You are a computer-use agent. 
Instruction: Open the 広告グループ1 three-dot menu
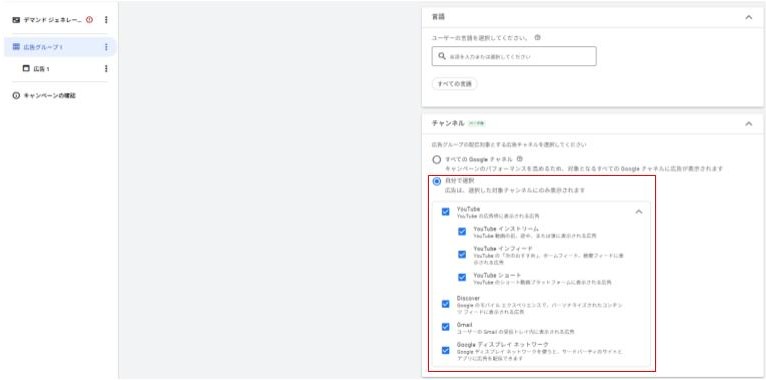[x=106, y=47]
